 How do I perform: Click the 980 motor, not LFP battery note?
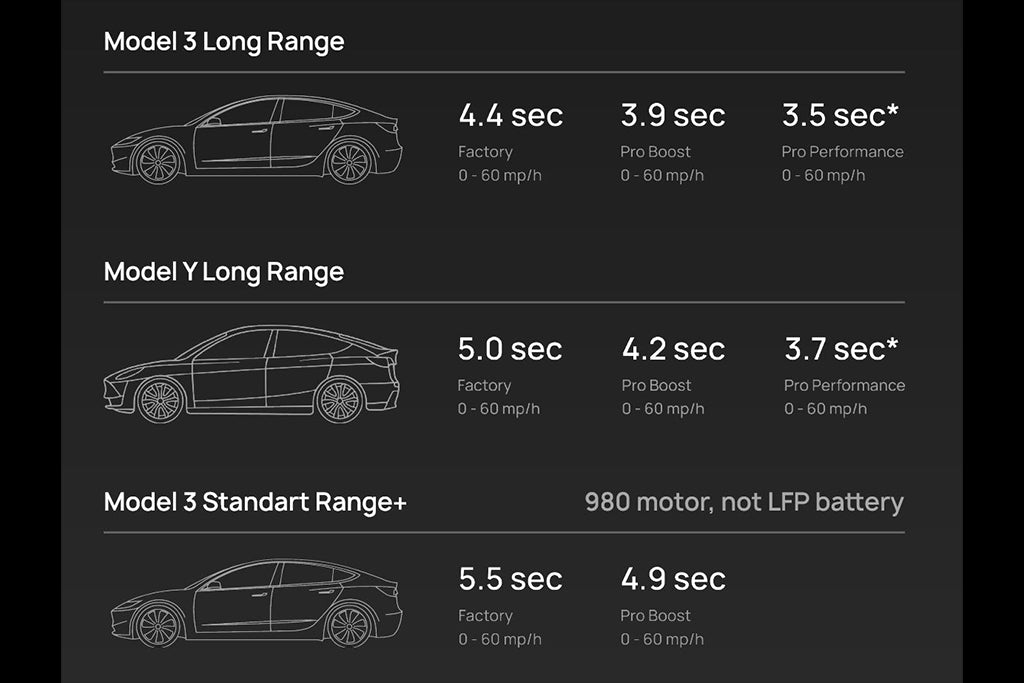coord(744,502)
